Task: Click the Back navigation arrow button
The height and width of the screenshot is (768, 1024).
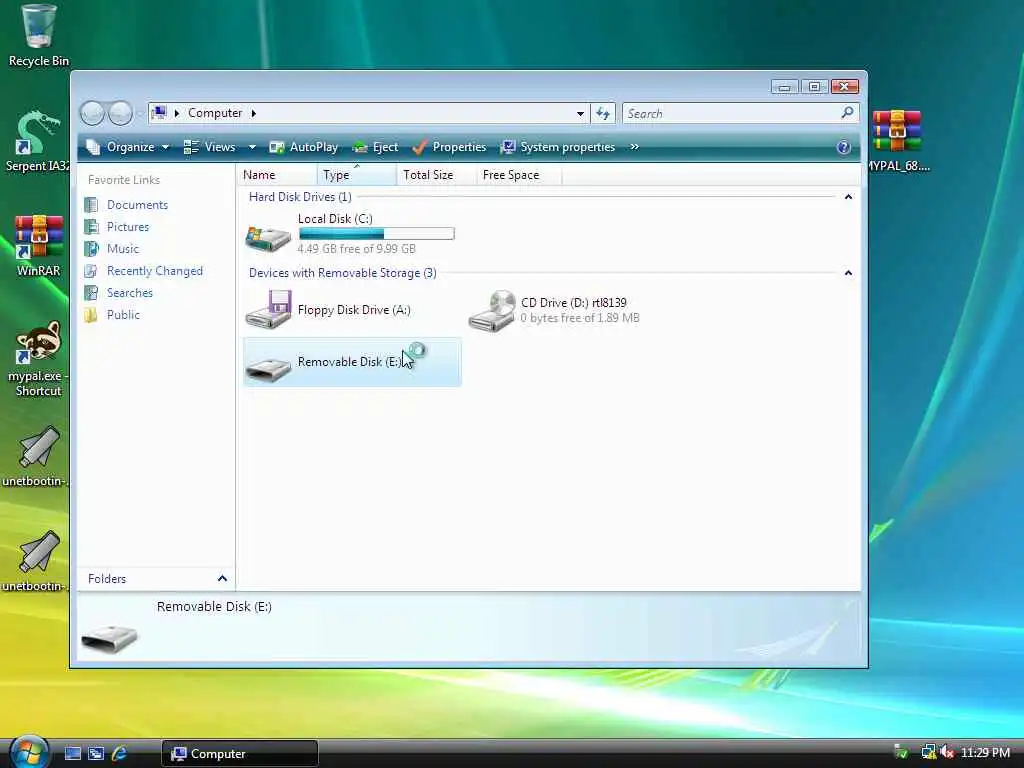Action: pyautogui.click(x=92, y=114)
